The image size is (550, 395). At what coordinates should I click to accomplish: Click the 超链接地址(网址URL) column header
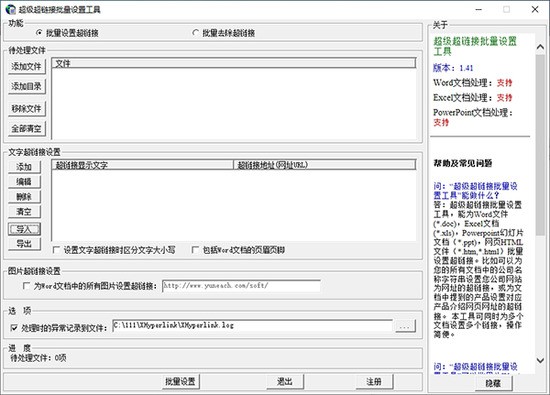coord(324,165)
